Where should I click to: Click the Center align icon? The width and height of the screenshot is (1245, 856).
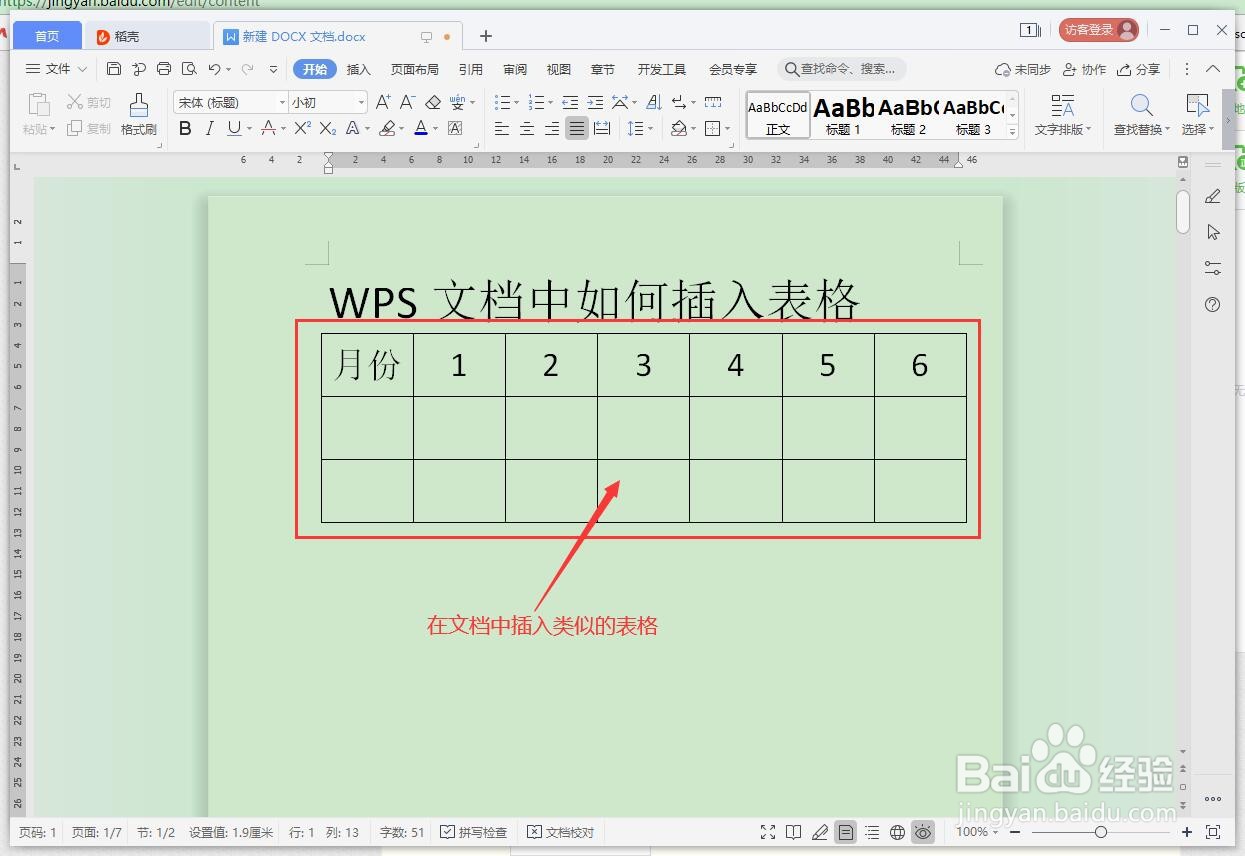[527, 128]
